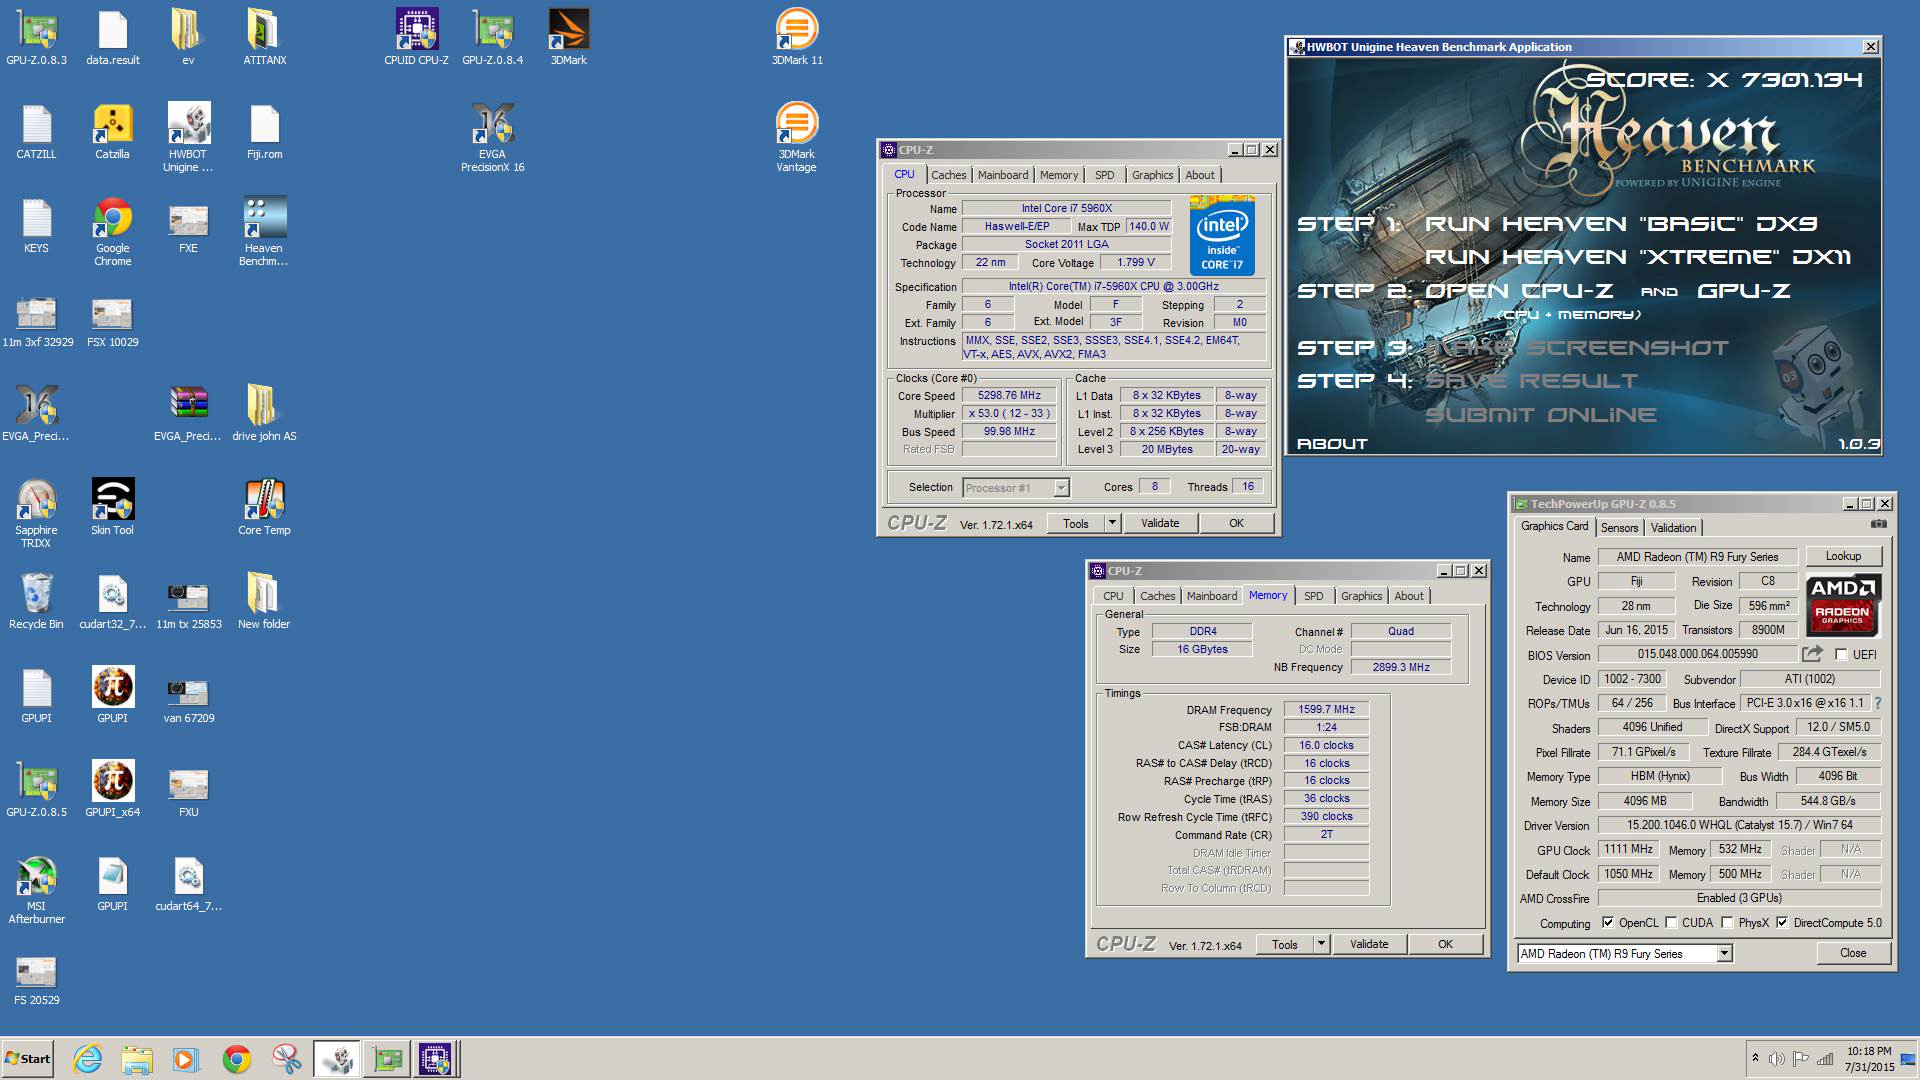Screen dimensions: 1920x1080
Task: Click SUBMIT ONLINE in HWBOT Heaven window
Action: [1541, 415]
